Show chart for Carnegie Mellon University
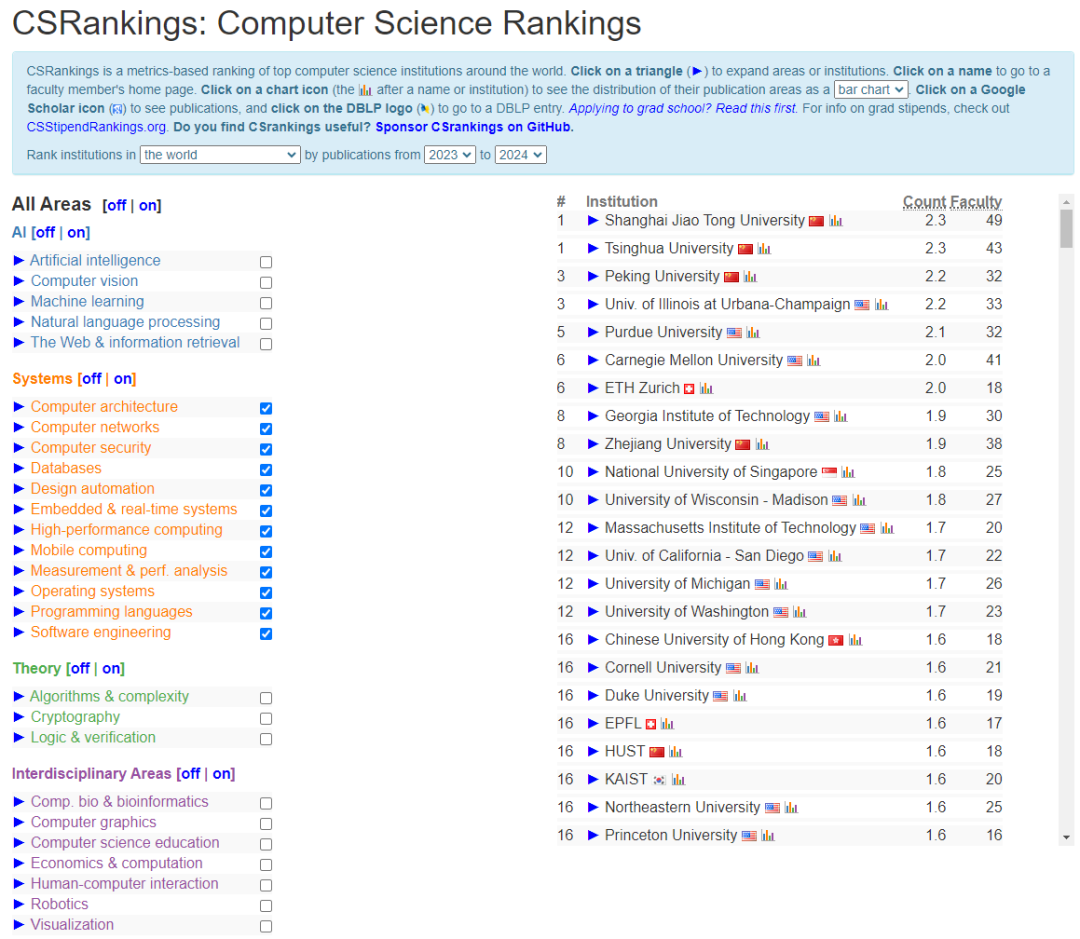This screenshot has width=1080, height=939. [814, 361]
